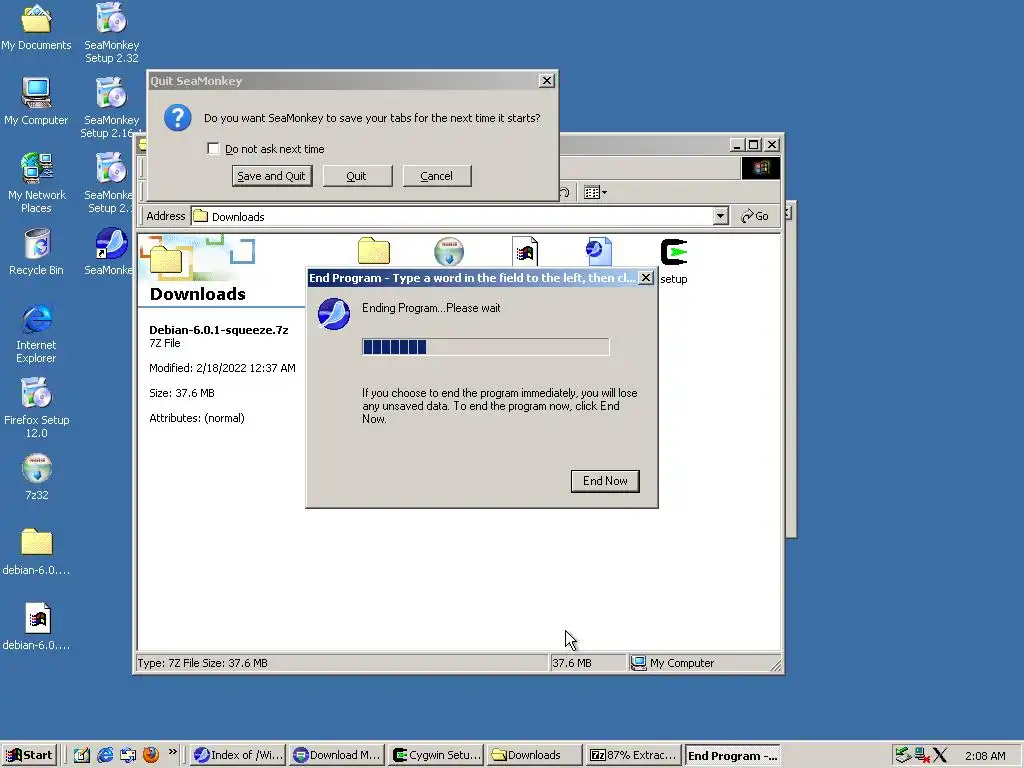Click Go button beside address bar
The height and width of the screenshot is (768, 1024).
point(755,216)
